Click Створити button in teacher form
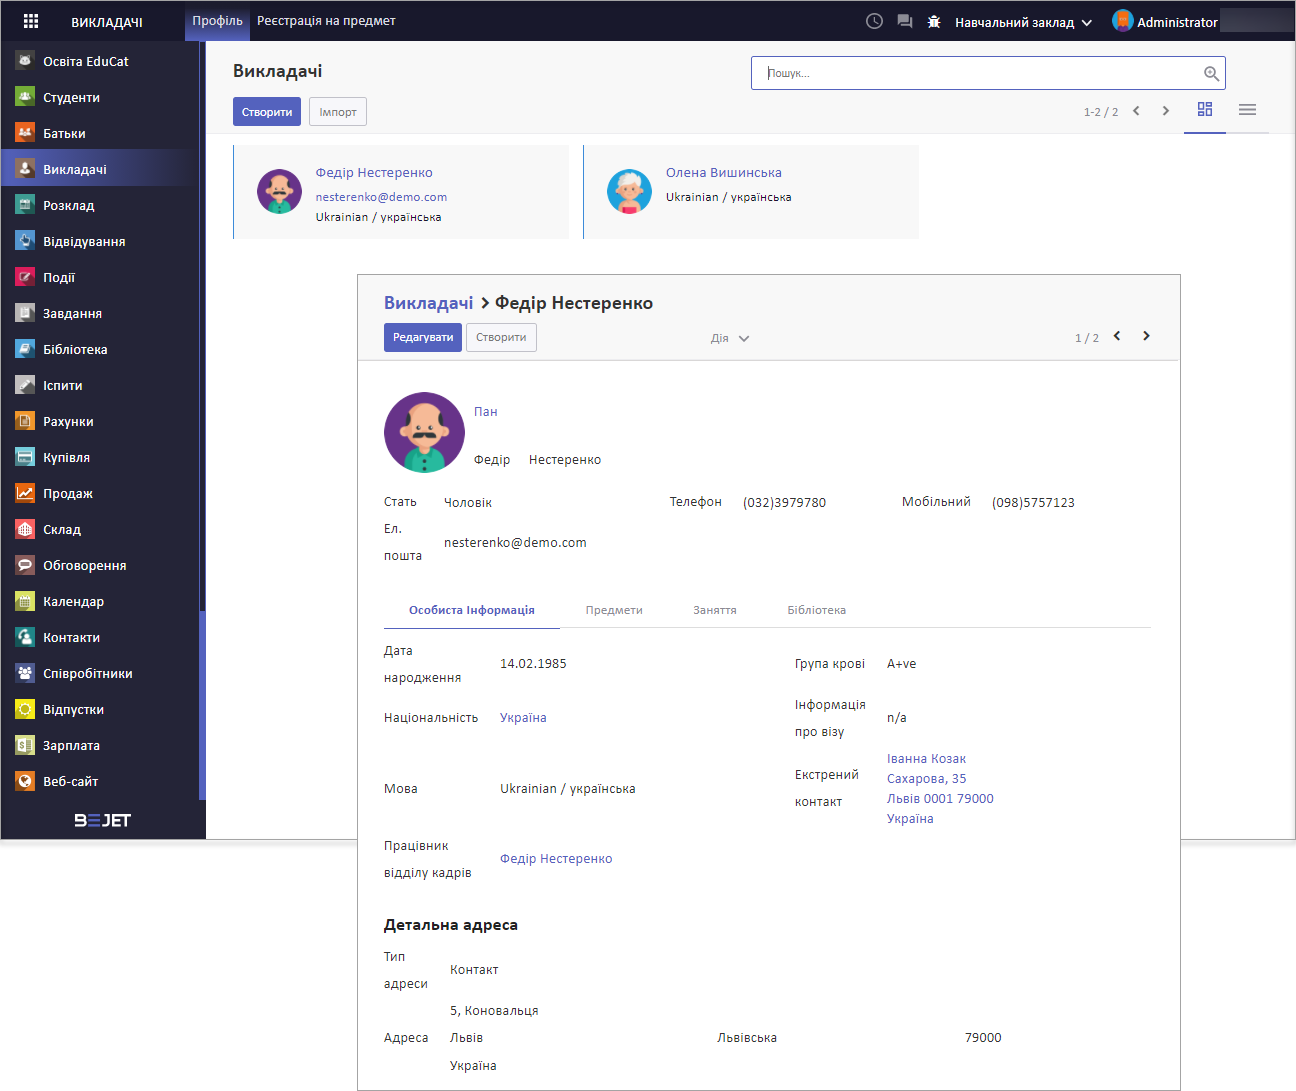Image resolution: width=1296 pixels, height=1091 pixels. pyautogui.click(x=501, y=337)
